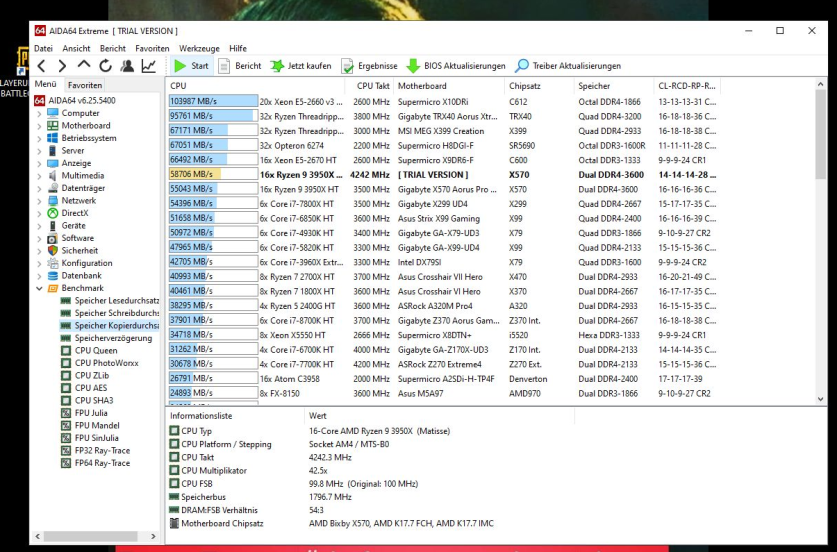Select the CPU ZLib benchmark icon
837x552 pixels.
[66, 375]
